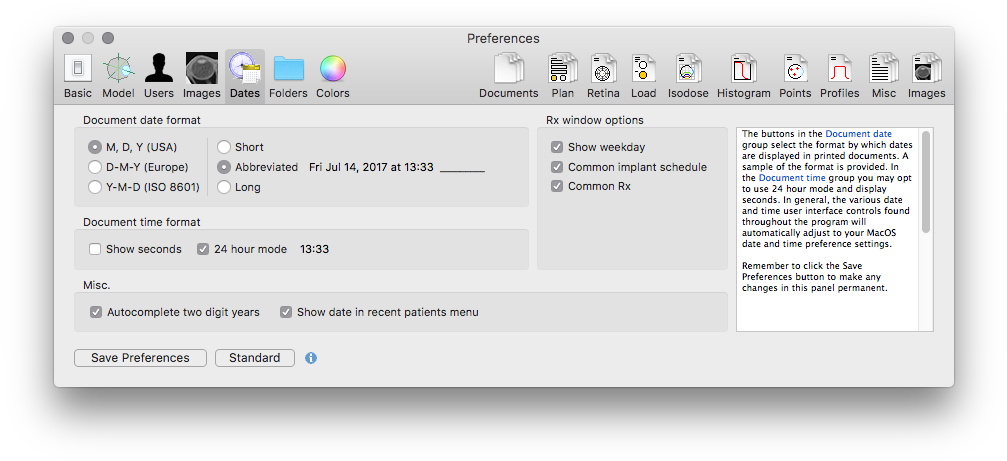Toggle Autocomplete two digit years
This screenshot has height=461, width=1007.
(x=175, y=312)
